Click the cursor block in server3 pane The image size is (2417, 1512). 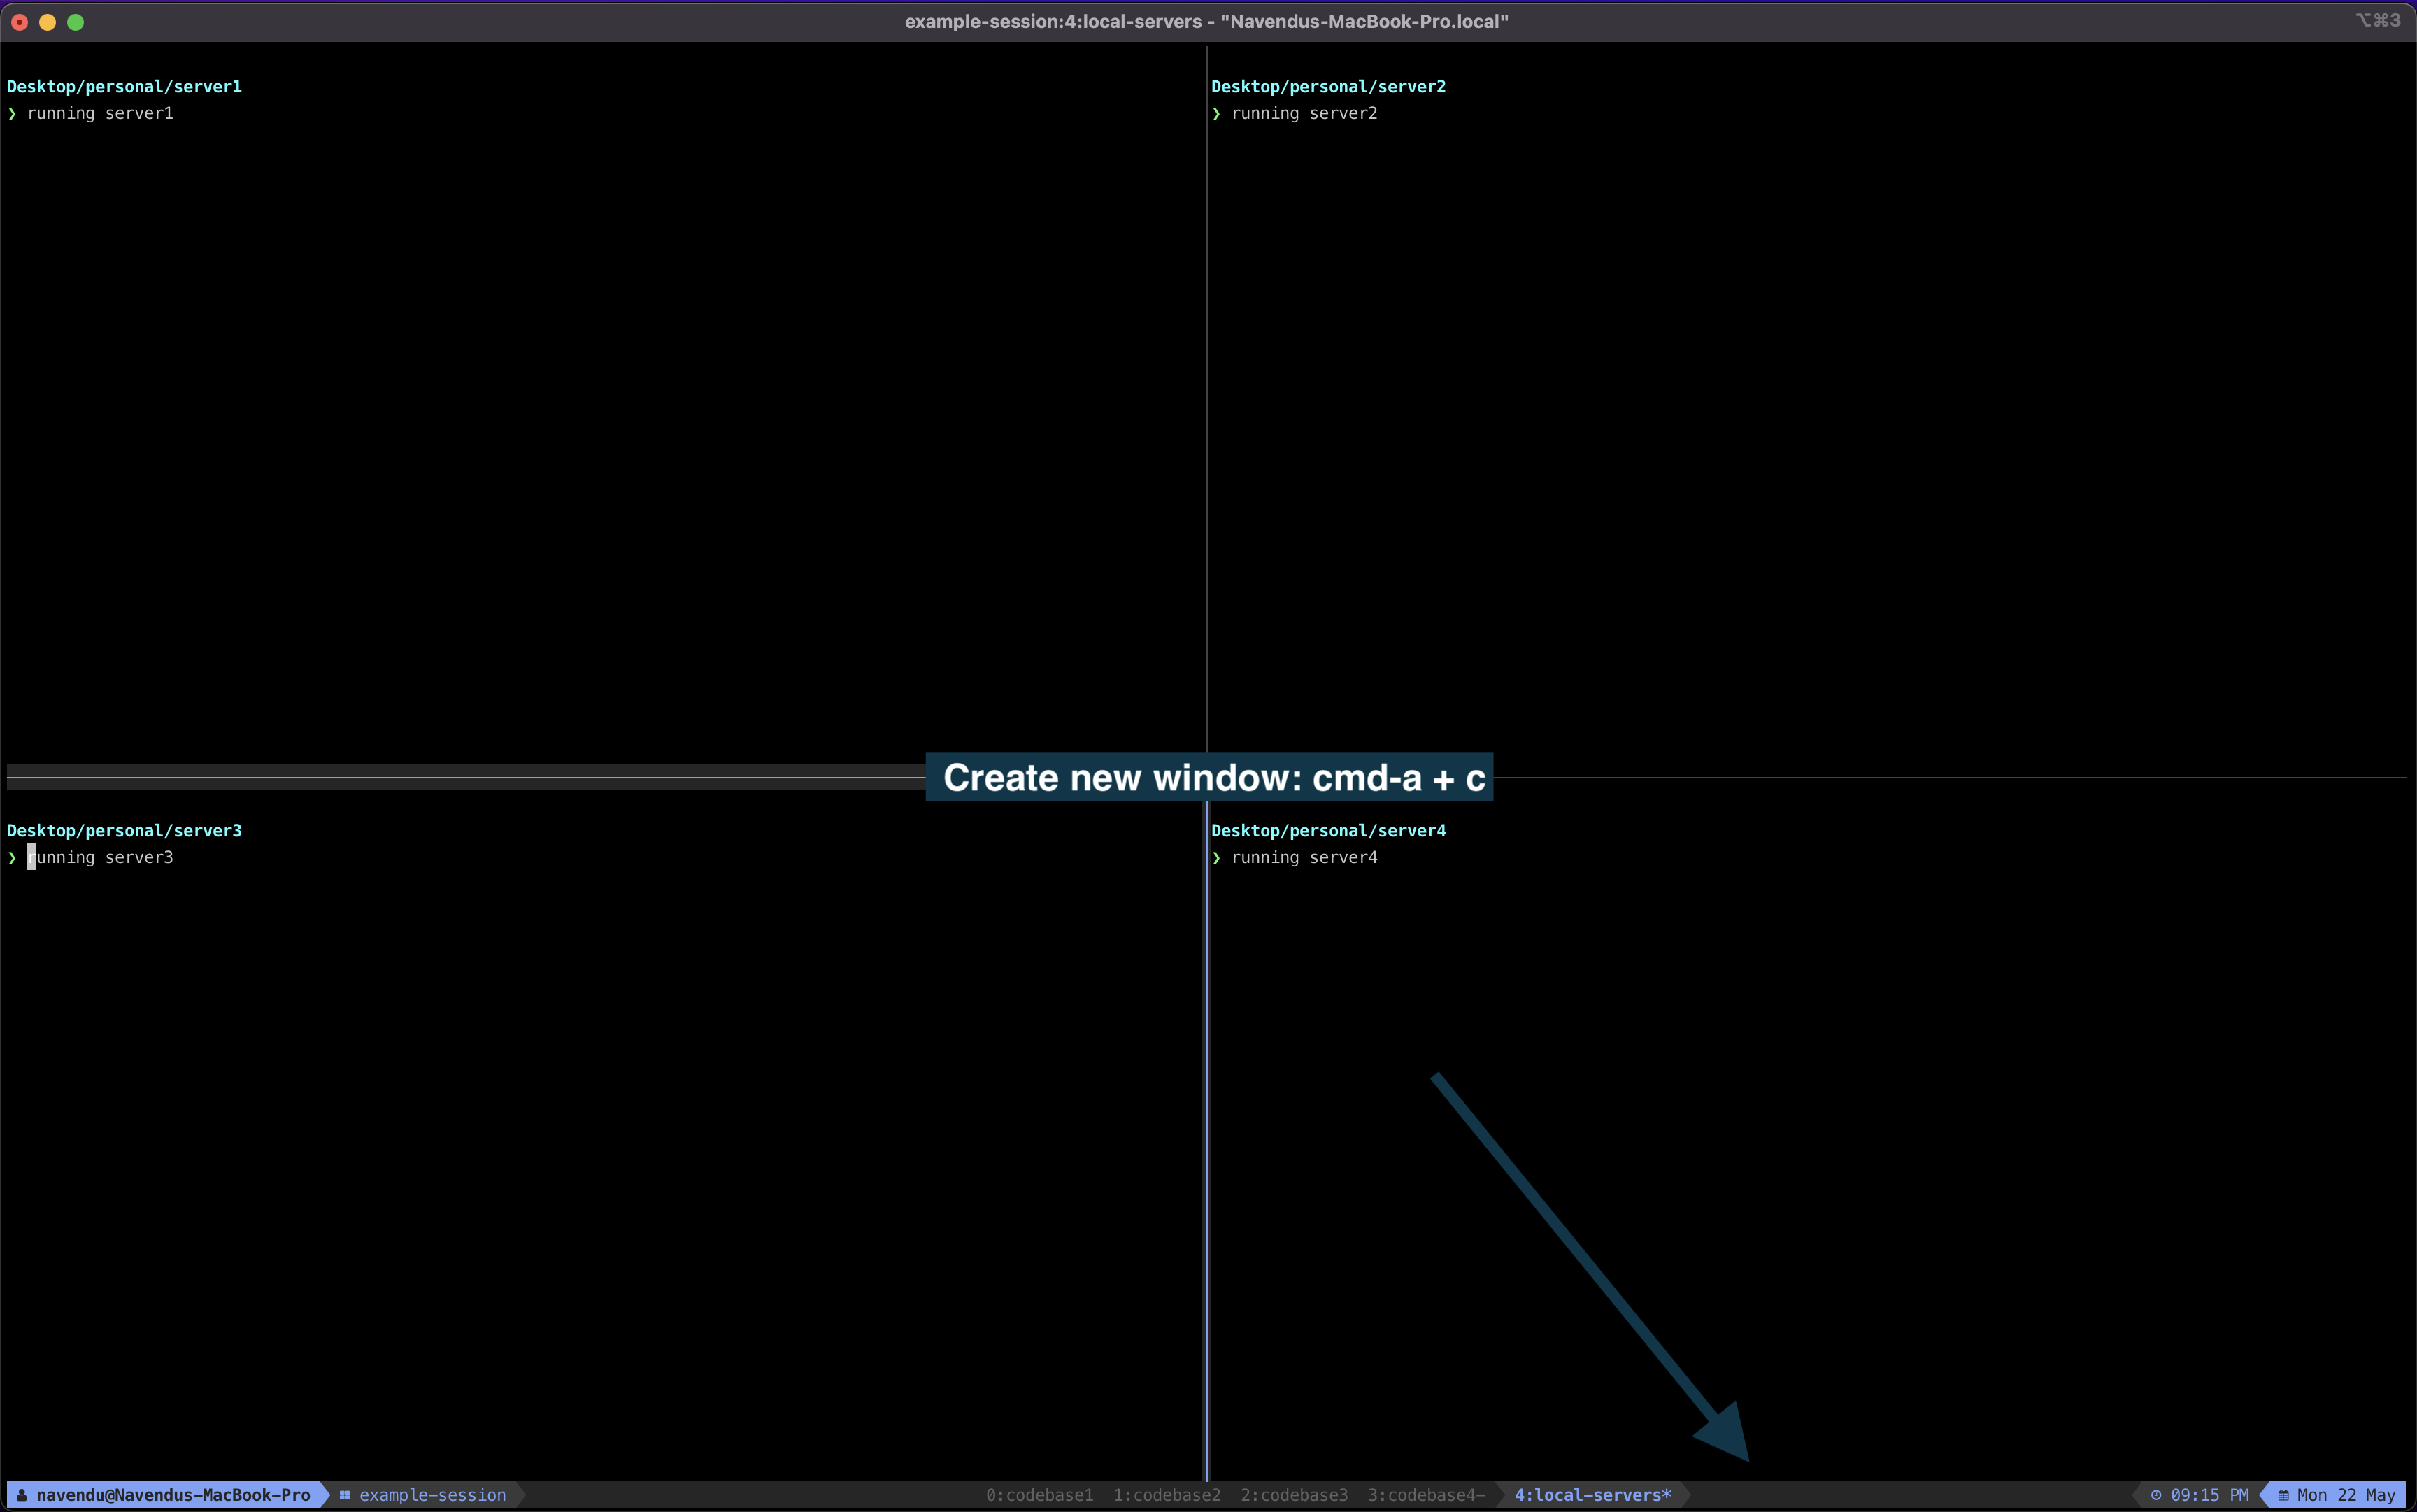click(31, 858)
